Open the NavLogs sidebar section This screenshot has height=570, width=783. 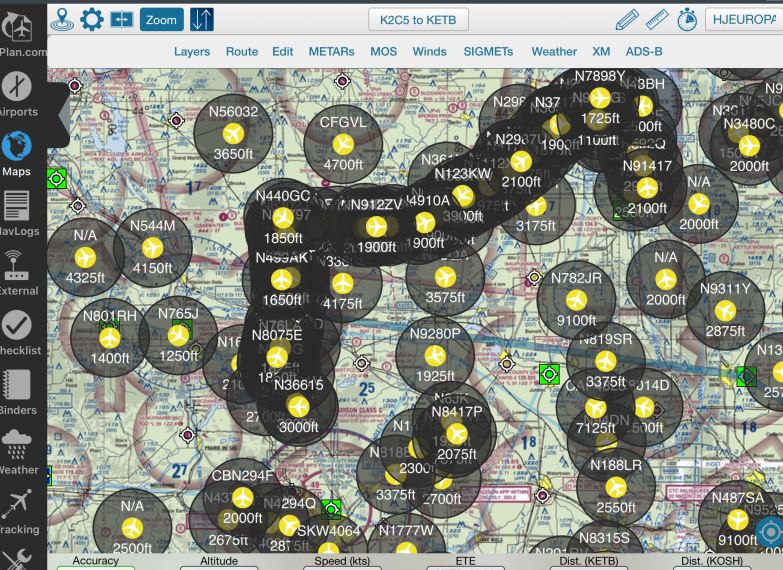coord(18,212)
